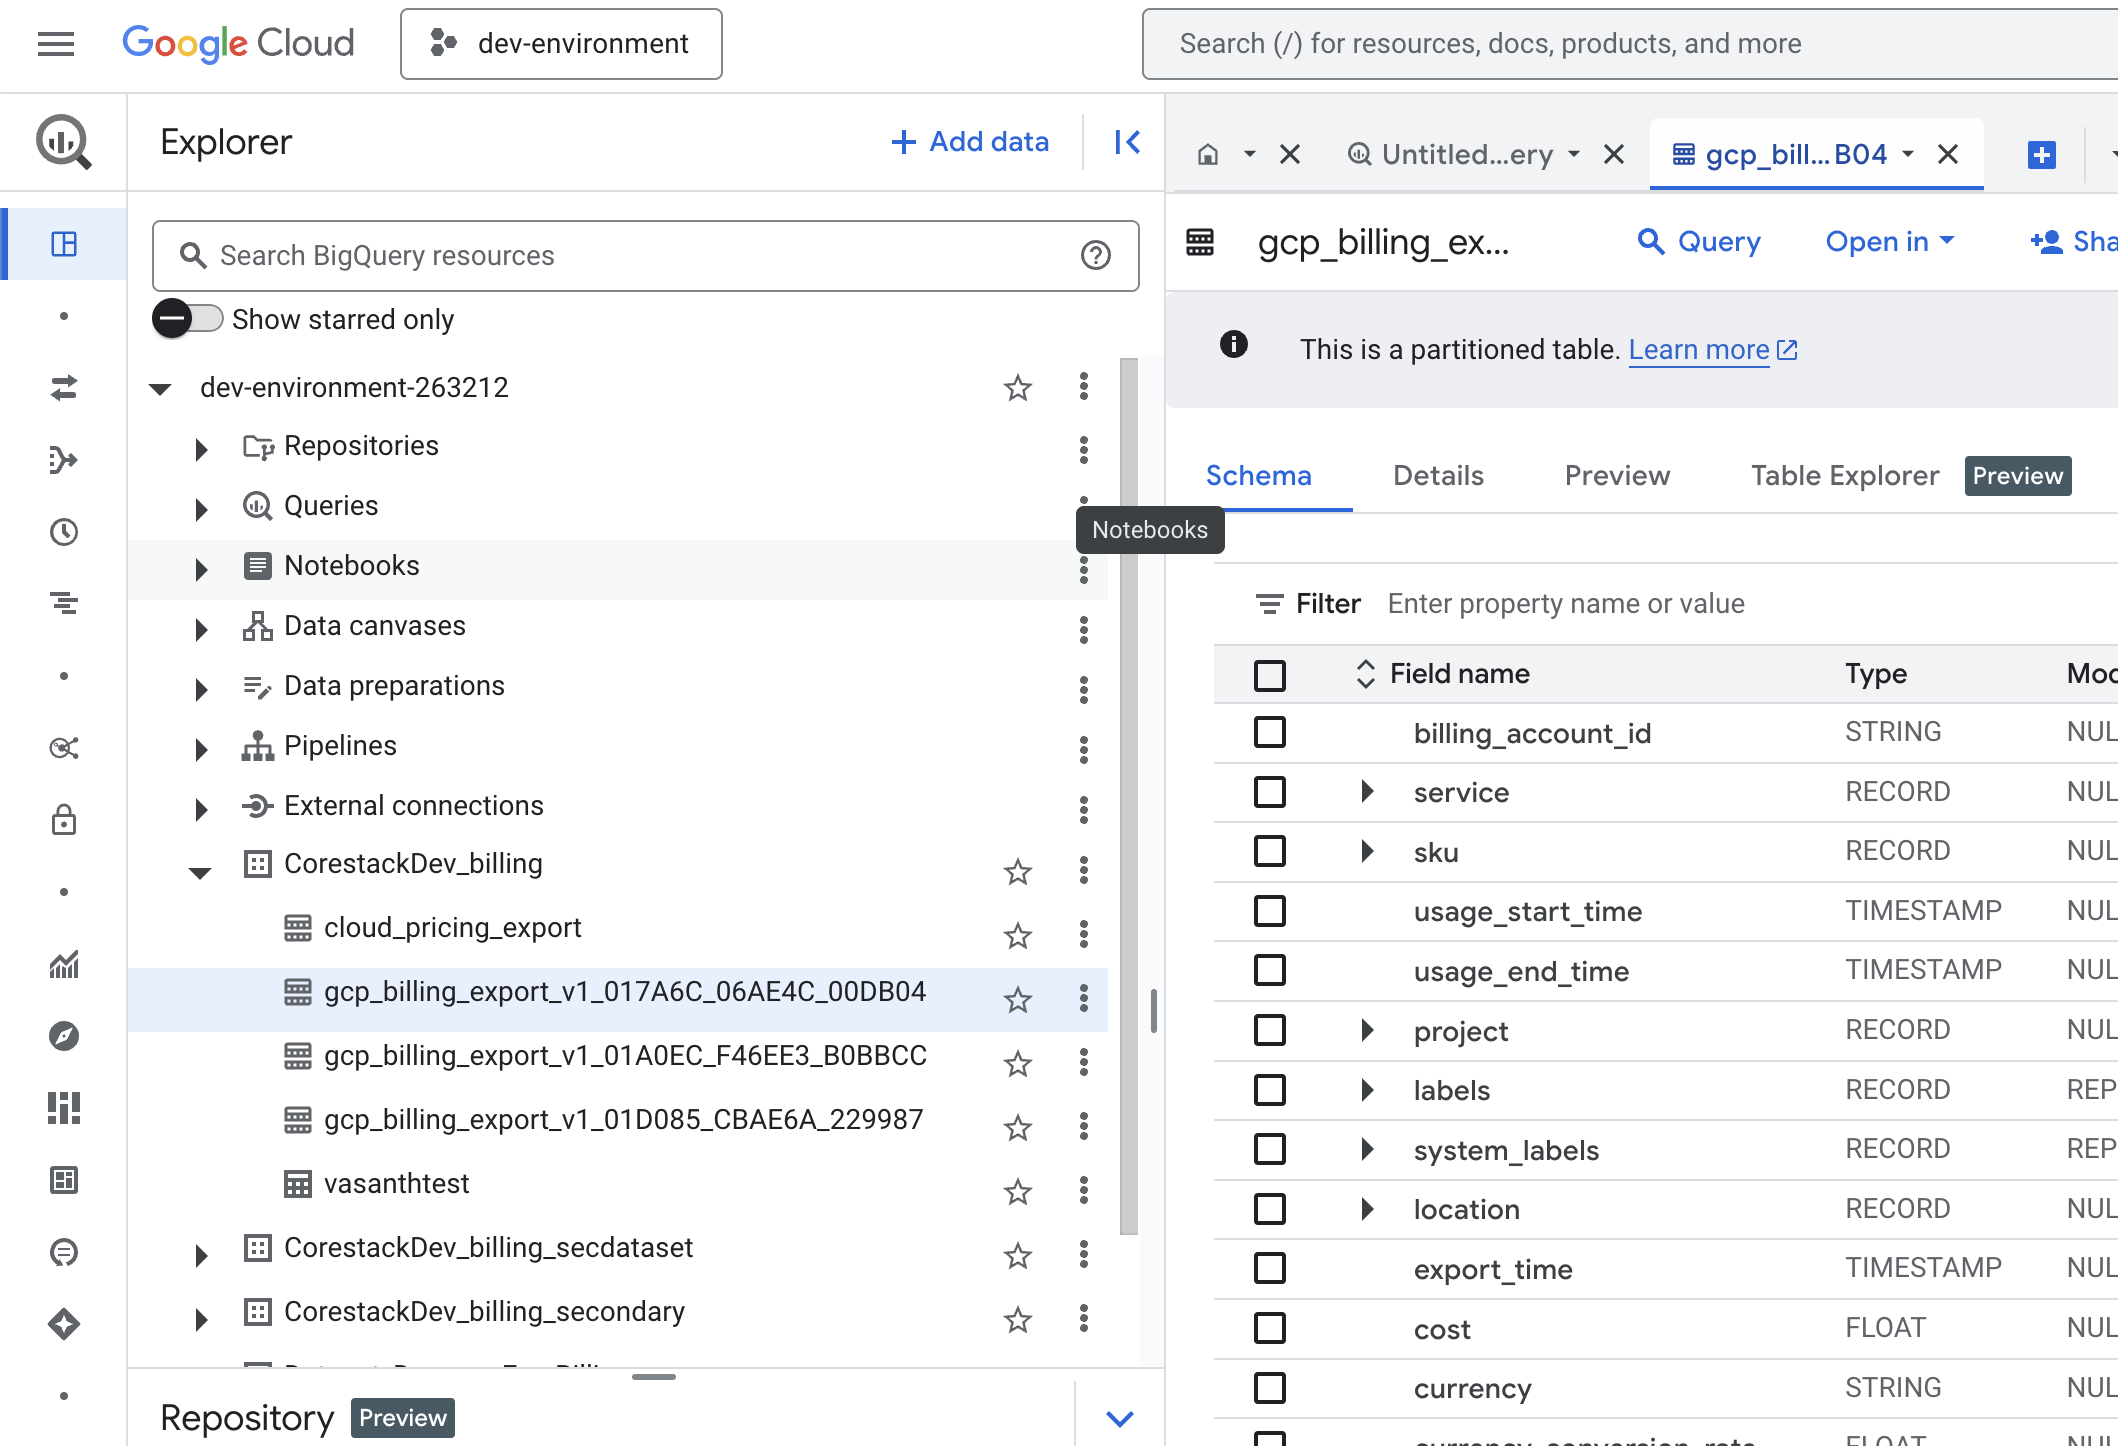The height and width of the screenshot is (1446, 2118).
Task: Check the billing_account_id field checkbox
Action: coord(1269,732)
